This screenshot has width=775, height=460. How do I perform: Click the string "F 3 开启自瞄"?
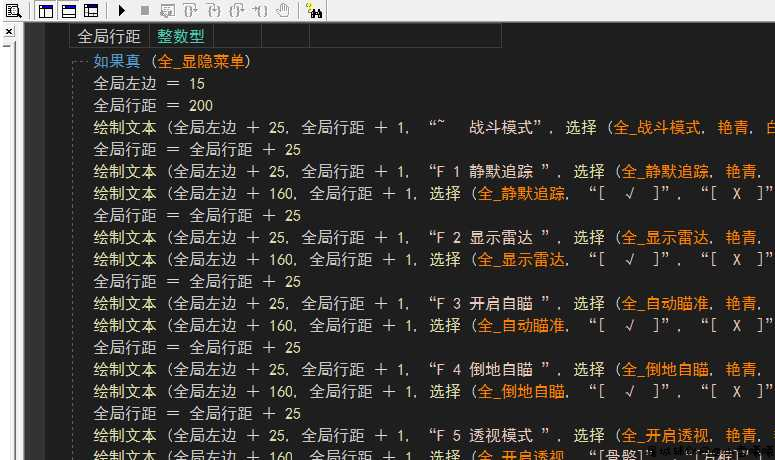490,303
